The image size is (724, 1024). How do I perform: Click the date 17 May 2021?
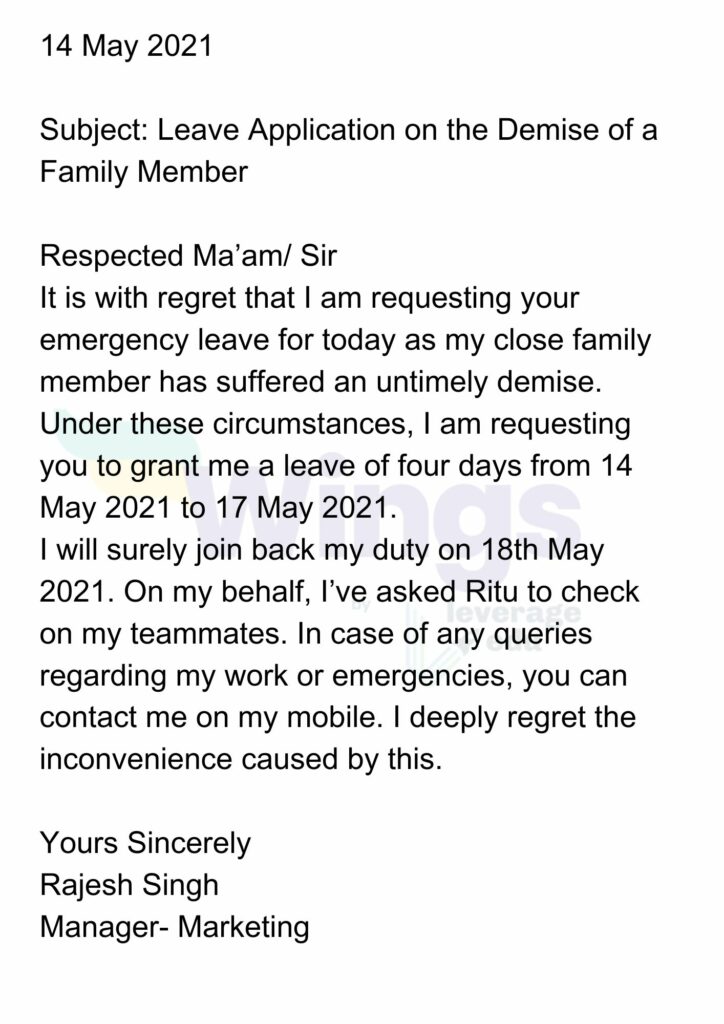click(304, 508)
